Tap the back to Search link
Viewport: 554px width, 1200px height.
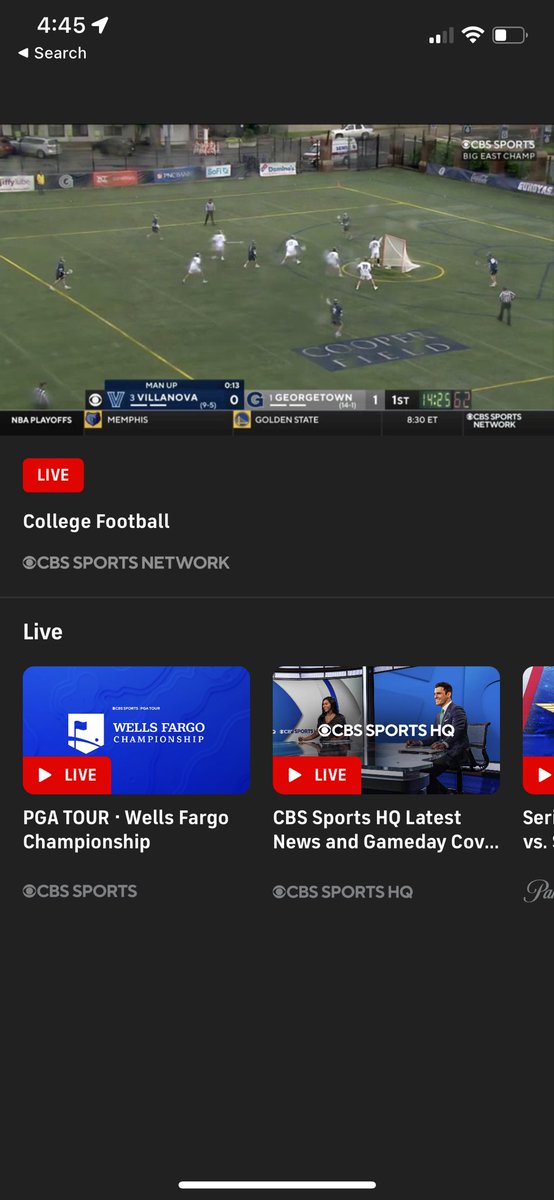coord(52,53)
